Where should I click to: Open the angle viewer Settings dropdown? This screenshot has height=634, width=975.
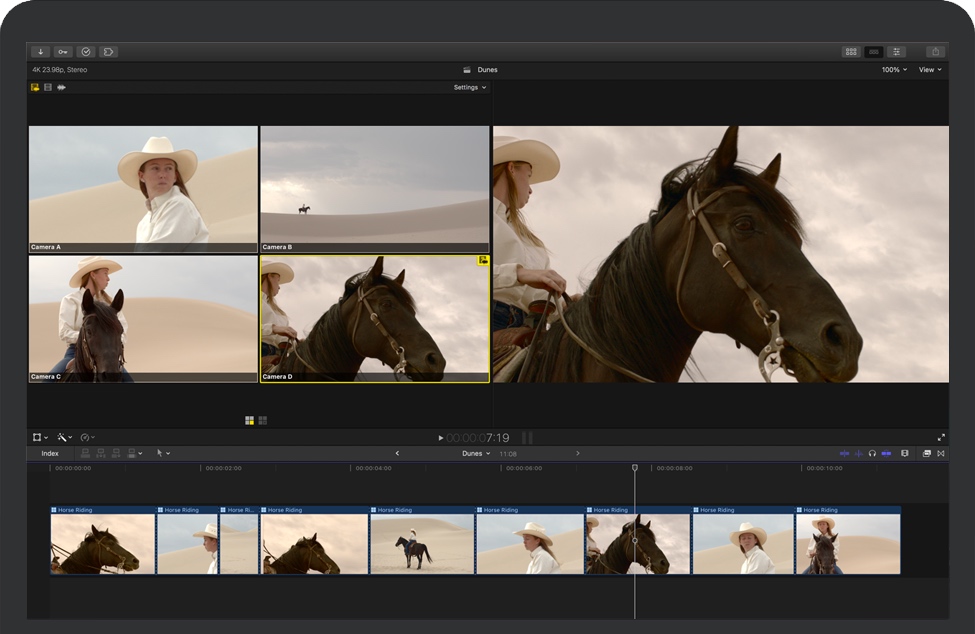click(x=470, y=87)
